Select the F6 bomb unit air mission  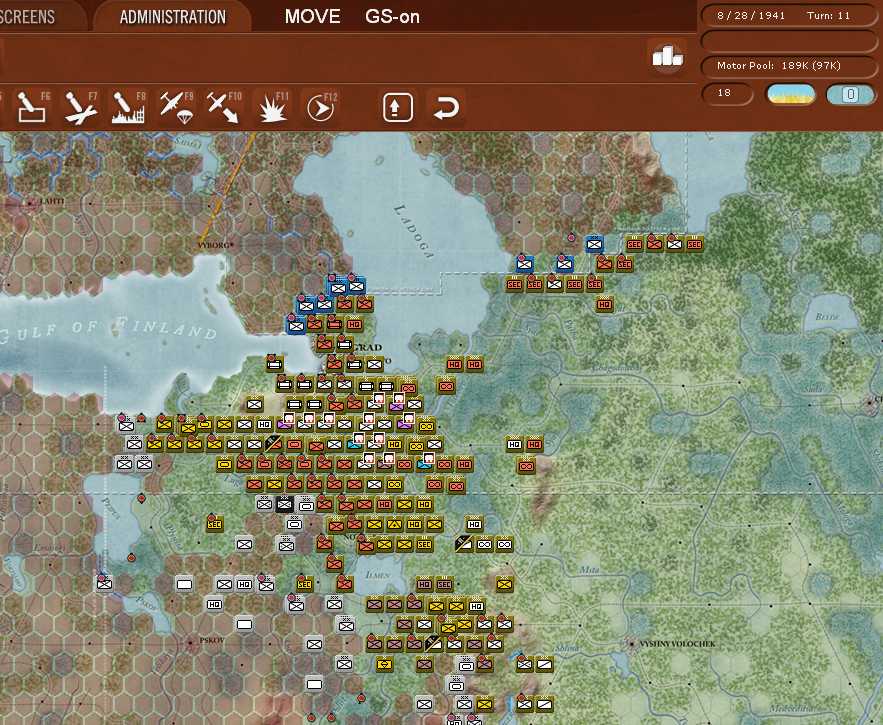point(32,106)
